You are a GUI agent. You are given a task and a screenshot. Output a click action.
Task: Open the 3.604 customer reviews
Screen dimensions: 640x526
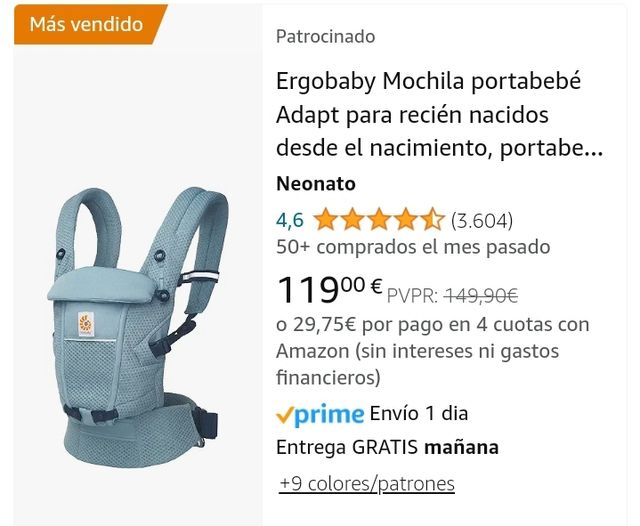click(x=482, y=221)
